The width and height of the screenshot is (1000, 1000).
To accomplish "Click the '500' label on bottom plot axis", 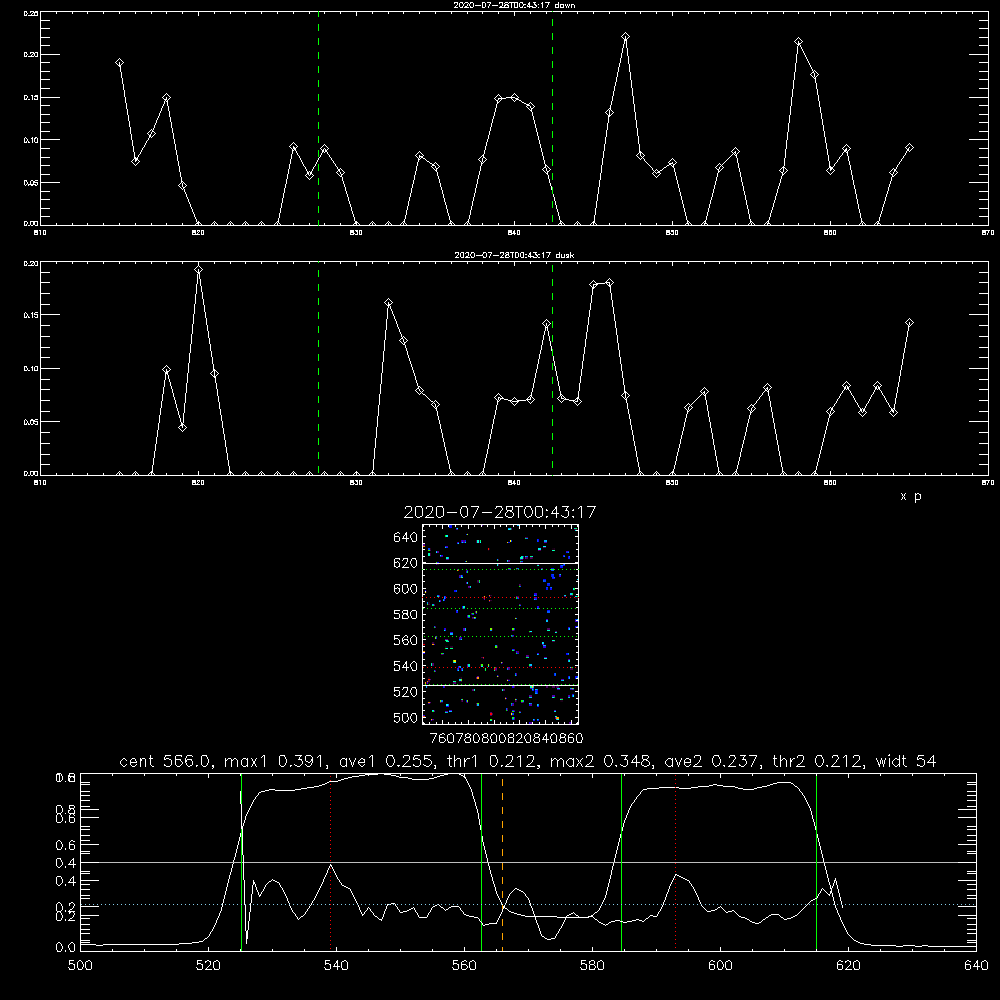I will (x=80, y=966).
